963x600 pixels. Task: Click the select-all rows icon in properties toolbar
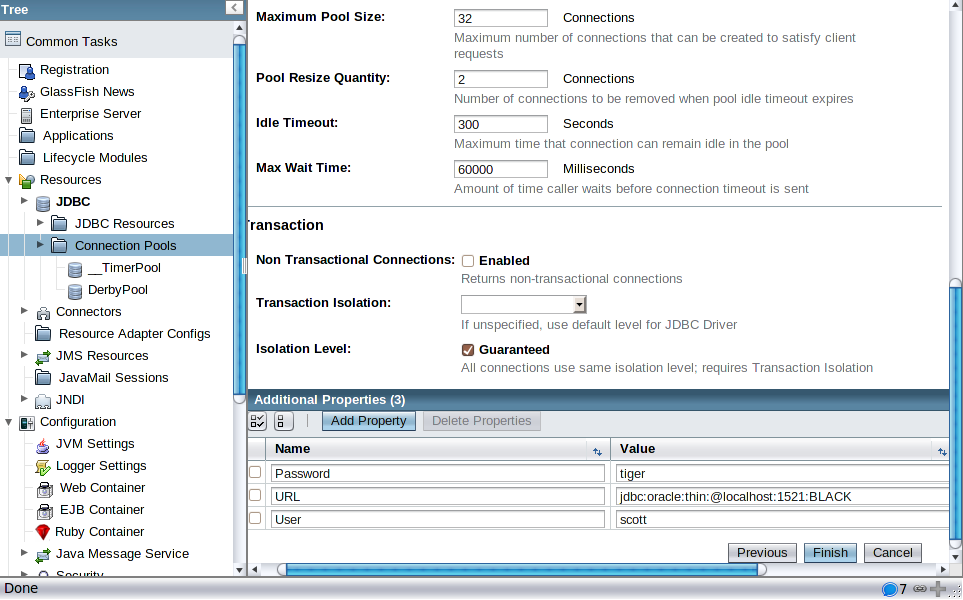point(258,421)
